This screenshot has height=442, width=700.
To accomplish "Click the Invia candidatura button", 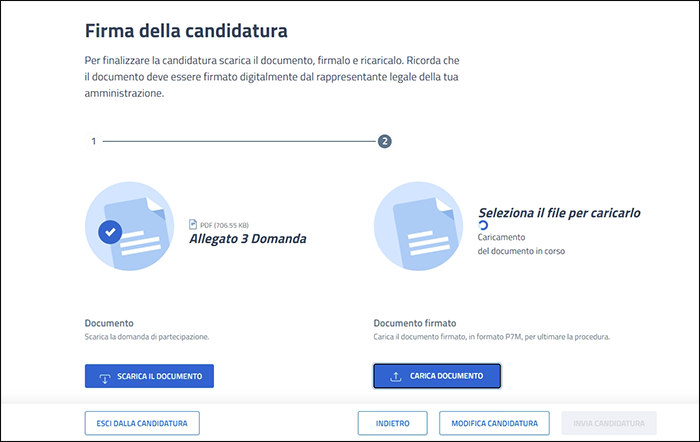I will [x=609, y=423].
